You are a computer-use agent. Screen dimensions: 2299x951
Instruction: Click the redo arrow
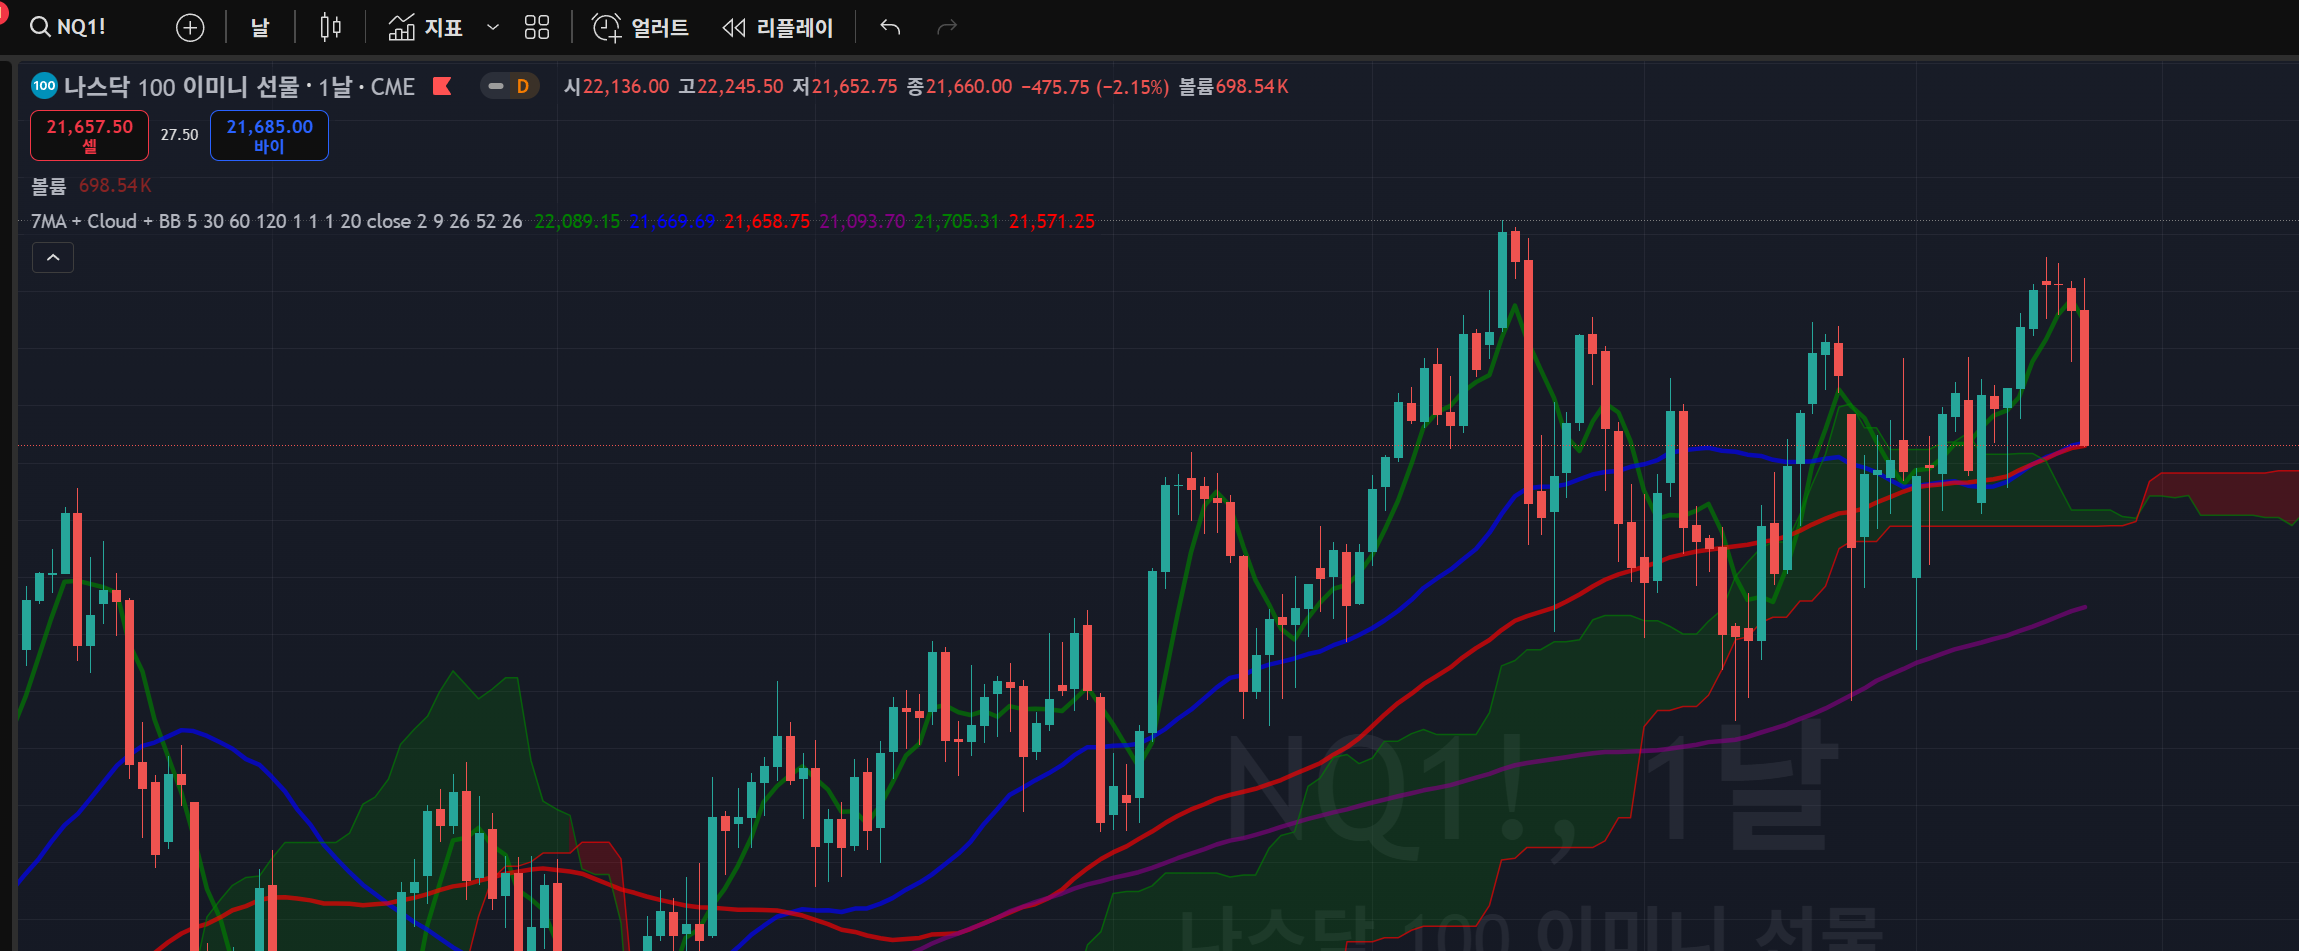coord(947,28)
